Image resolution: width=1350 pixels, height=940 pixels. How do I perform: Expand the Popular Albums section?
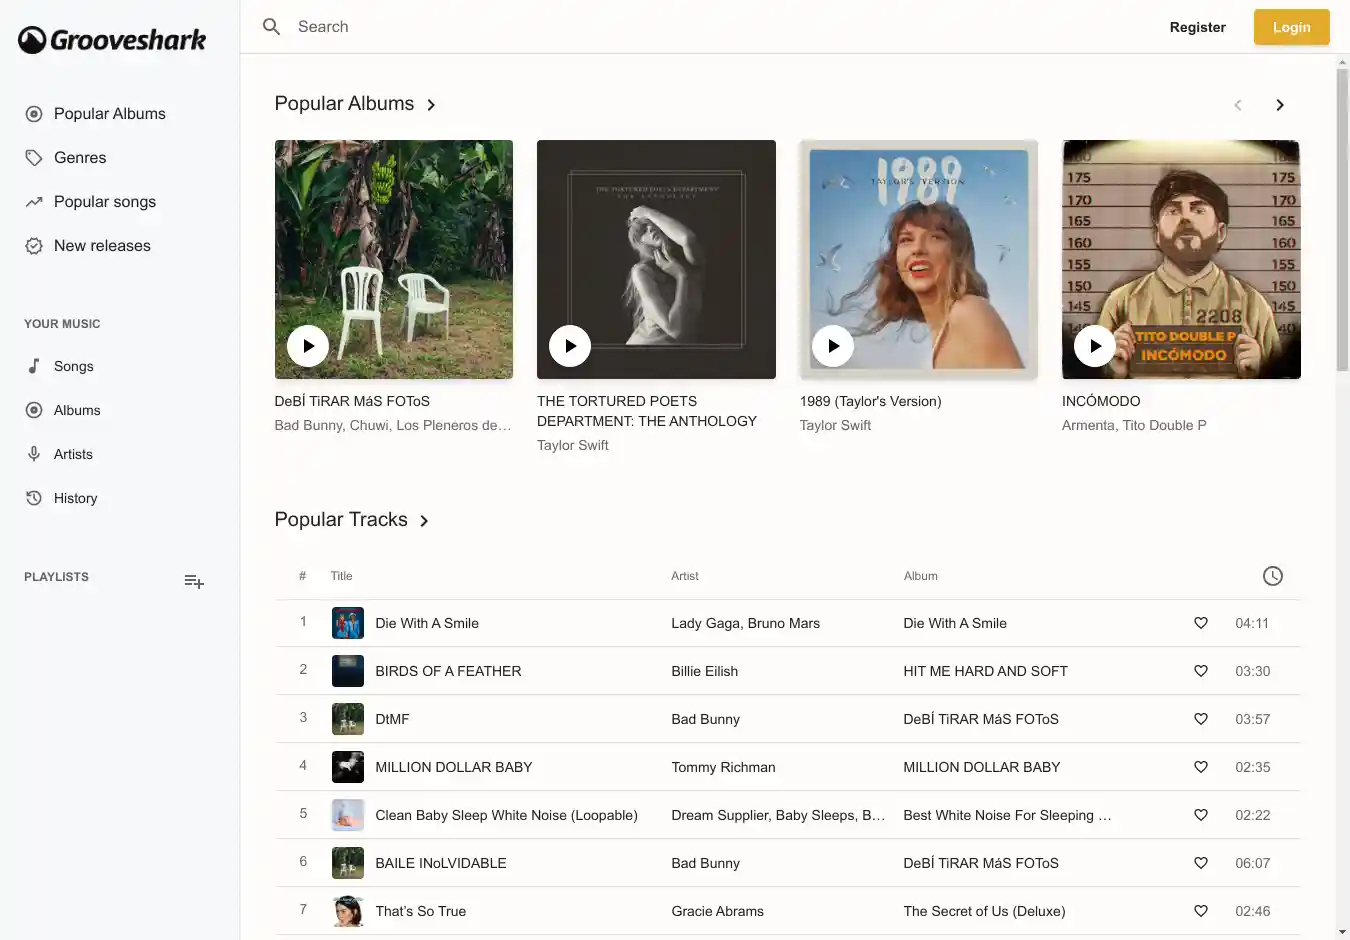pos(431,105)
